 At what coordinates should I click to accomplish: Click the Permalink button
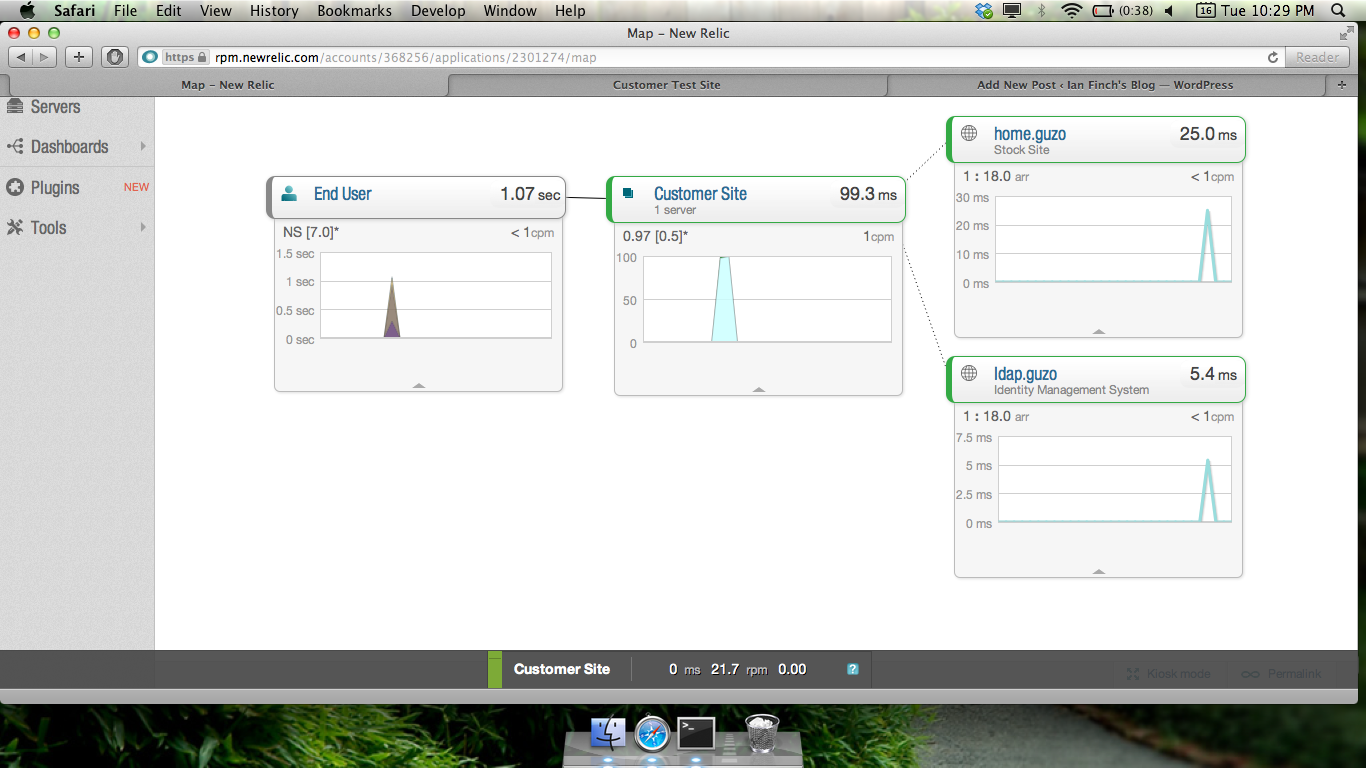[1283, 674]
